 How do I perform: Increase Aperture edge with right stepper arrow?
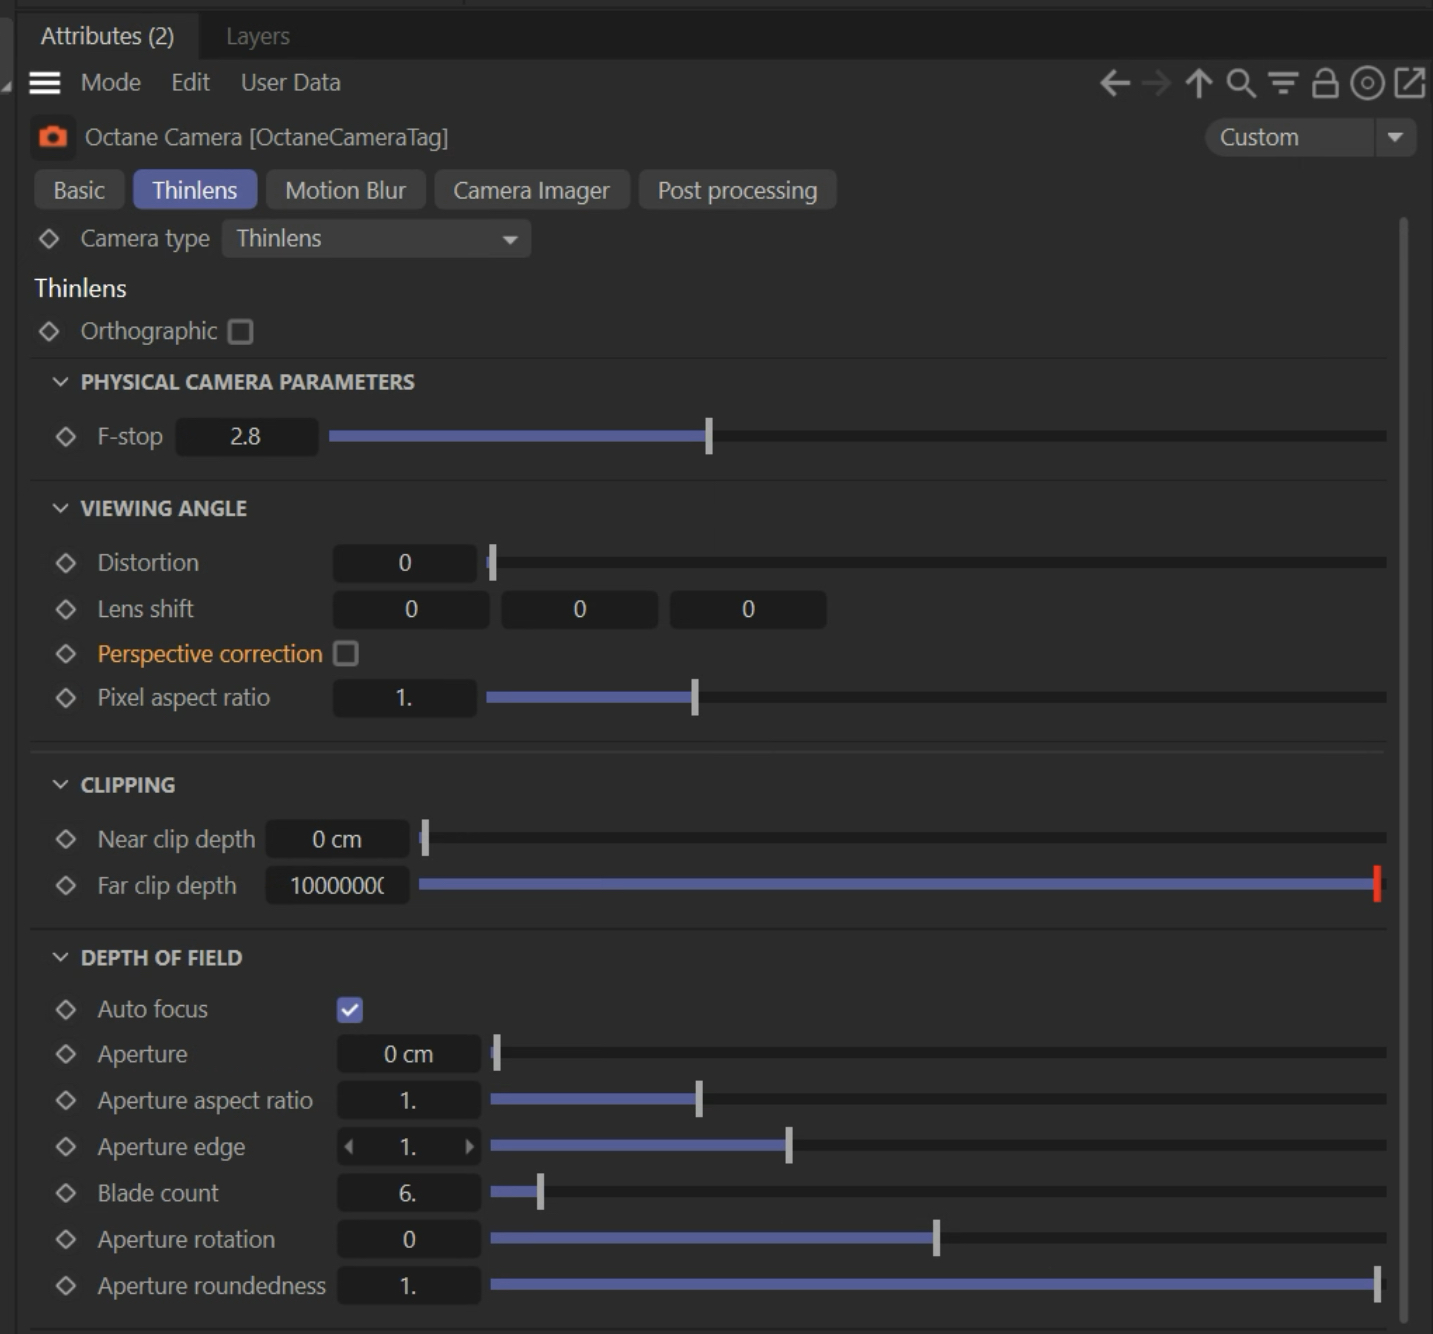click(x=469, y=1147)
